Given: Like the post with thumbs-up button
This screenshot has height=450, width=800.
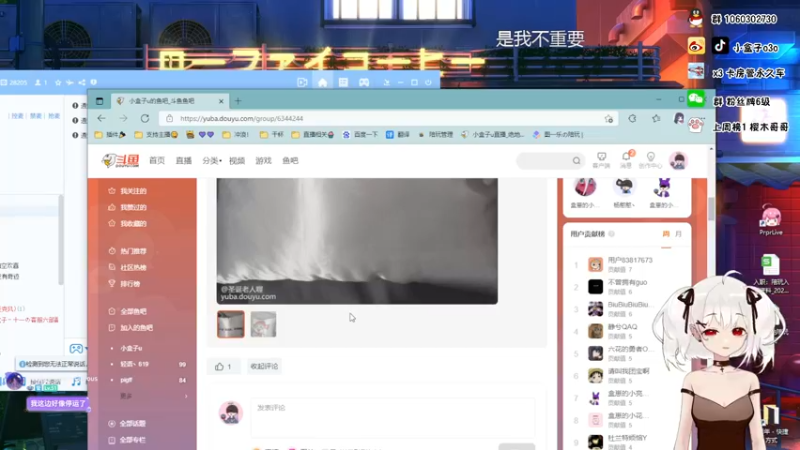Looking at the screenshot, I should tap(223, 366).
